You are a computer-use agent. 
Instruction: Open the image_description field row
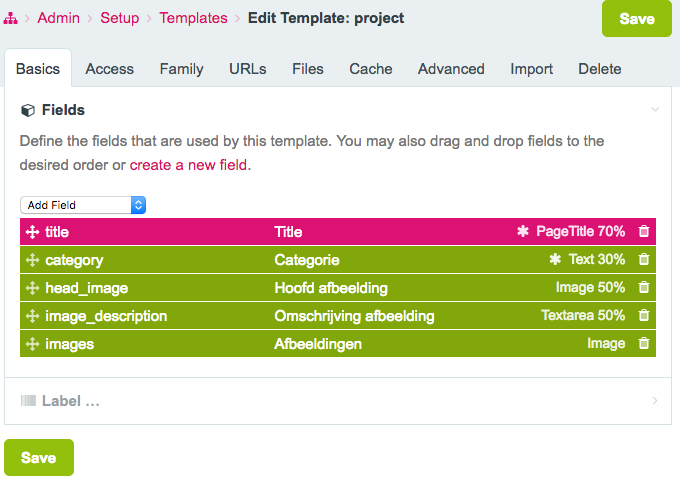click(106, 315)
